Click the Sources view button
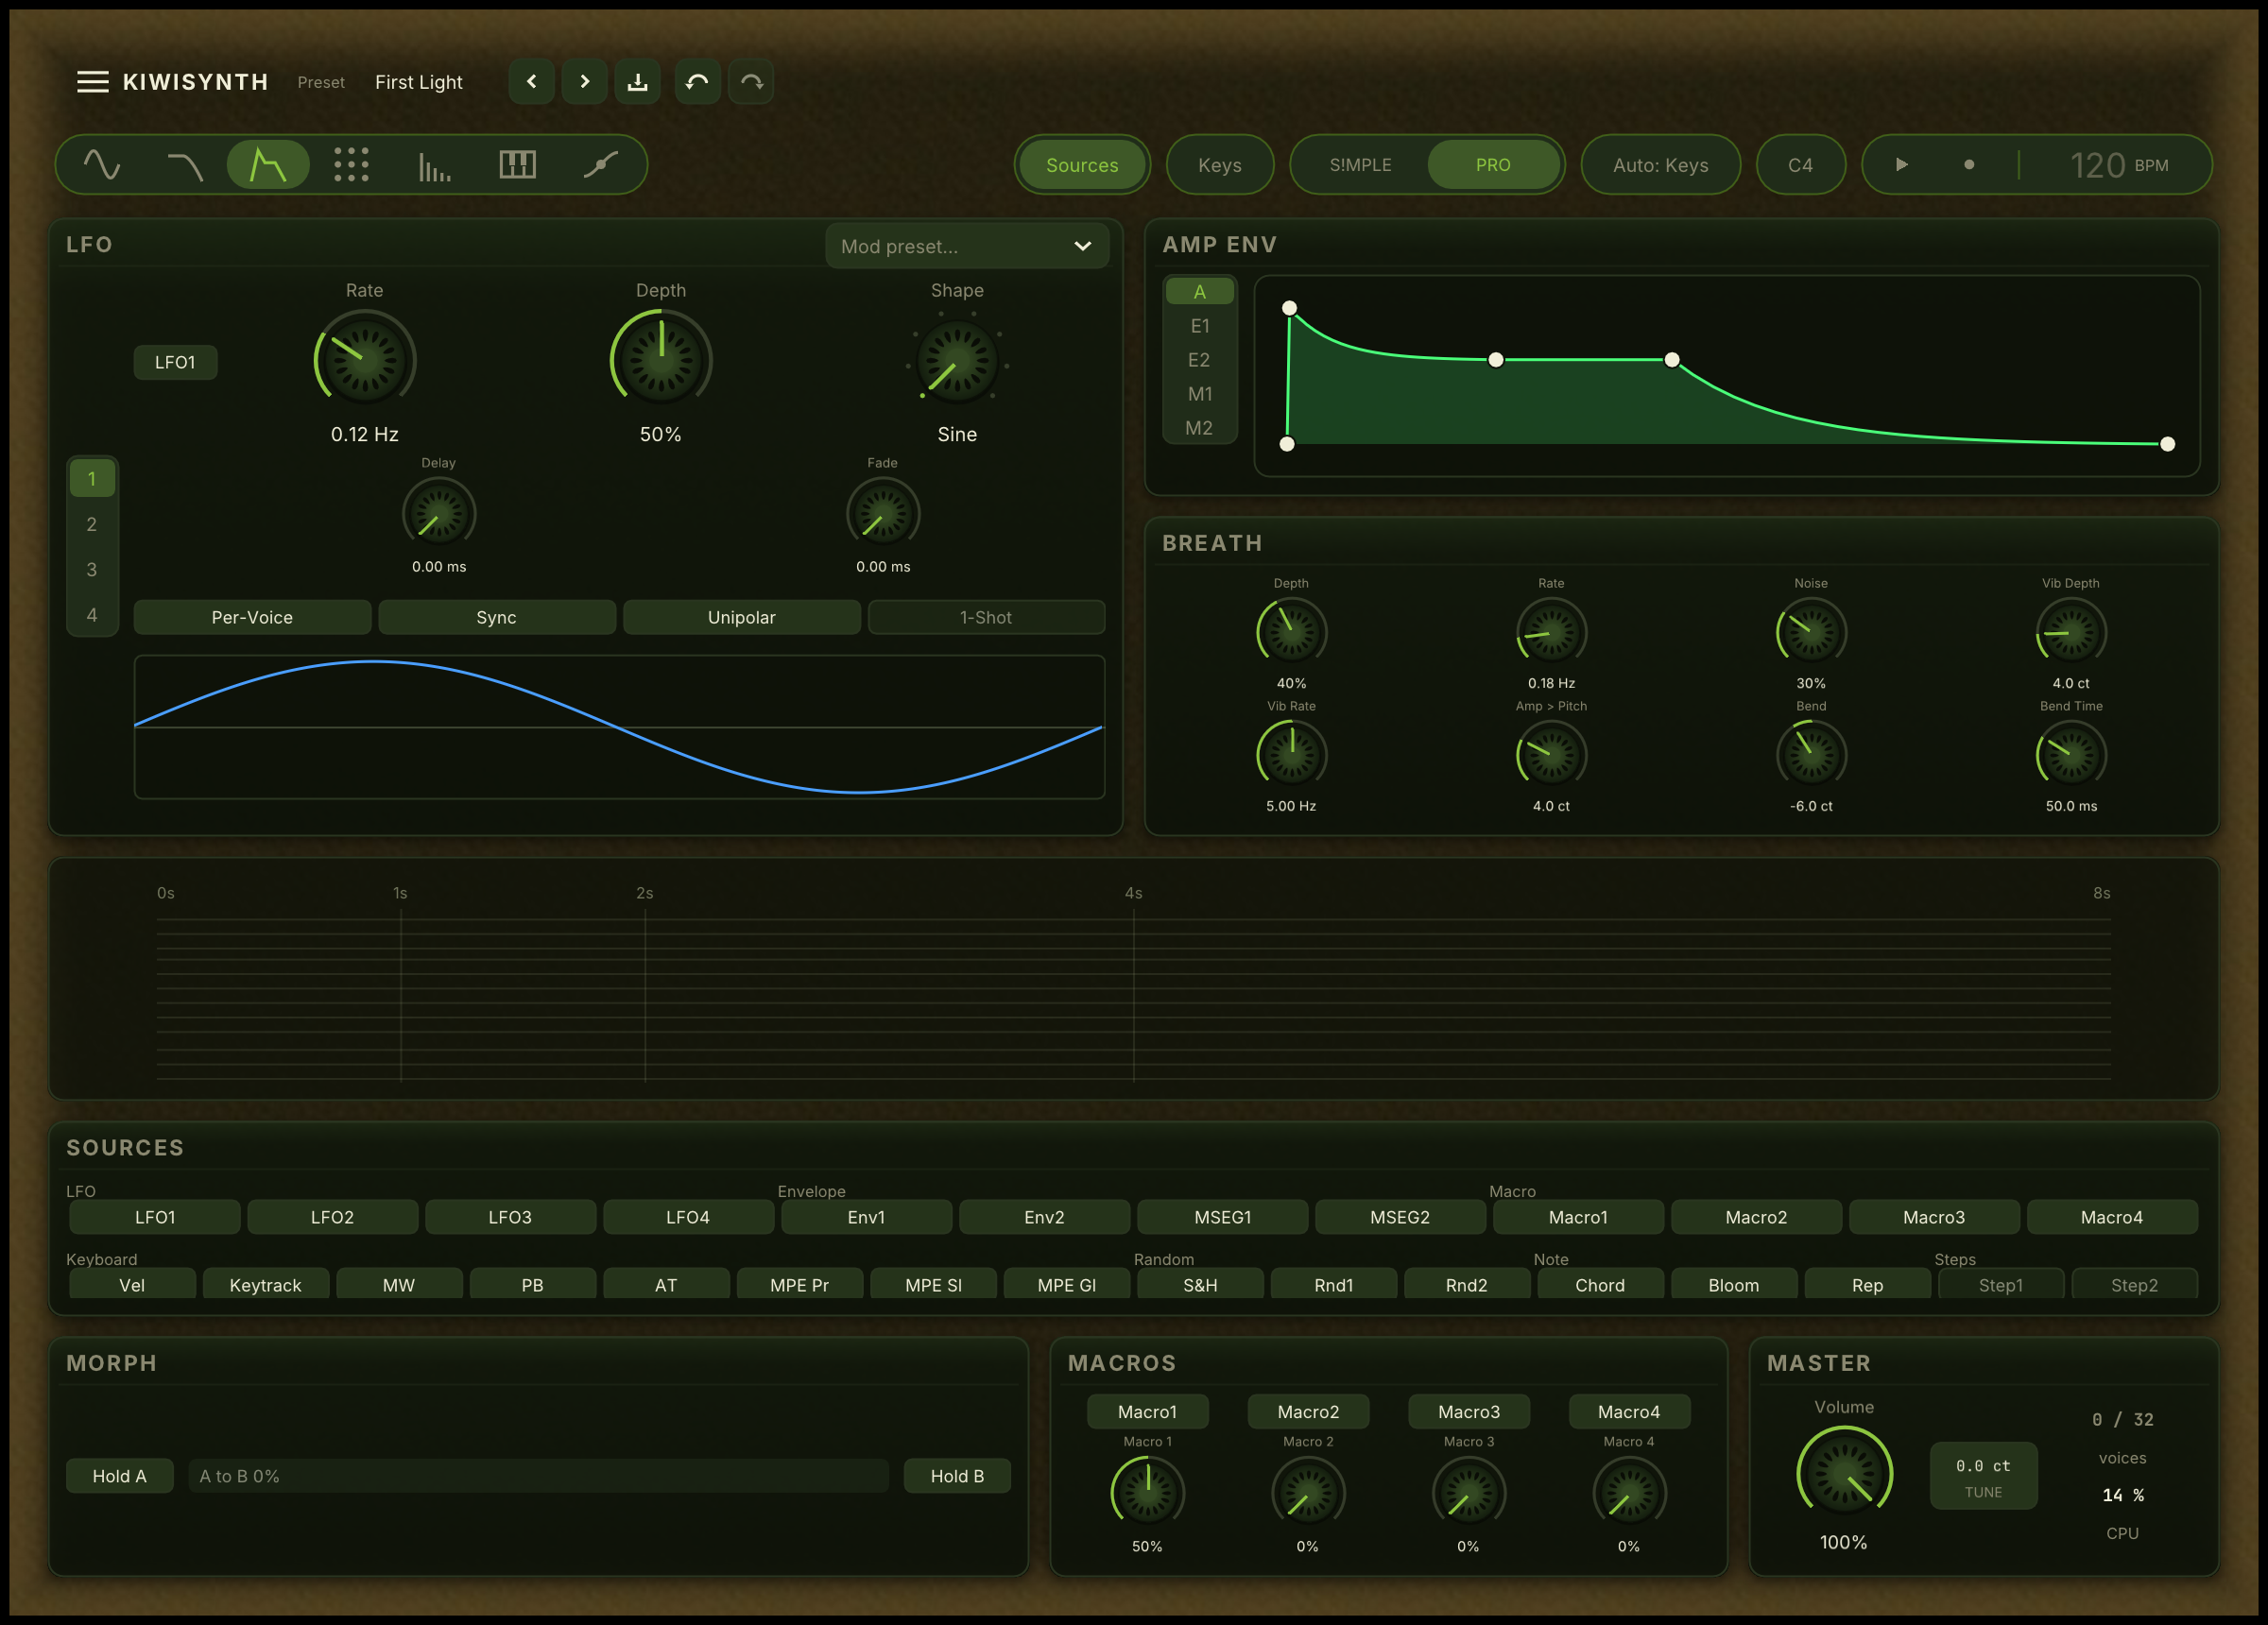Screen dimensions: 2268x1625 click(1082, 165)
